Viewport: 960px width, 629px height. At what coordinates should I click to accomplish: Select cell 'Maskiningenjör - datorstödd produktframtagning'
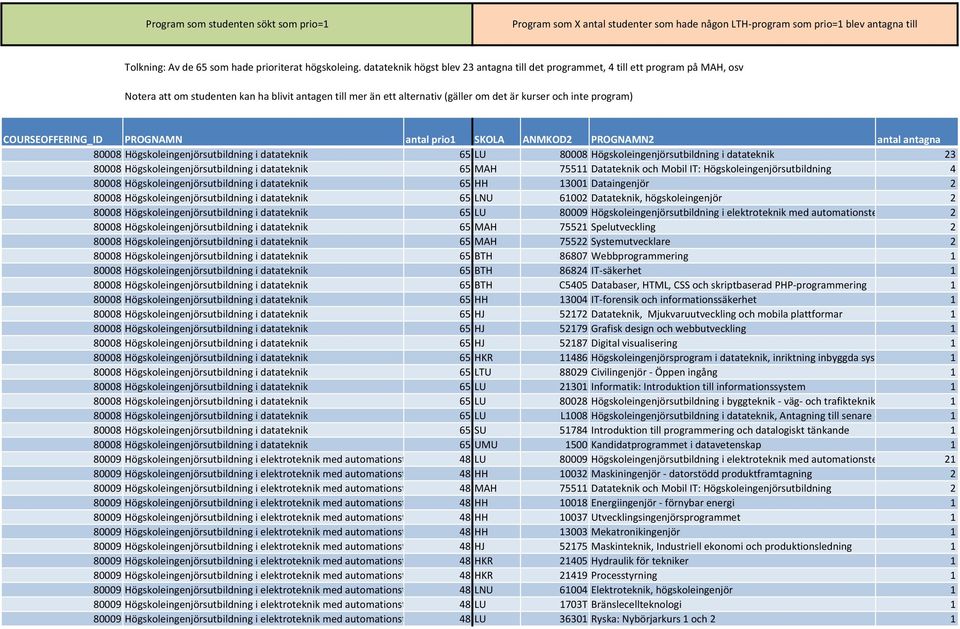click(x=732, y=473)
